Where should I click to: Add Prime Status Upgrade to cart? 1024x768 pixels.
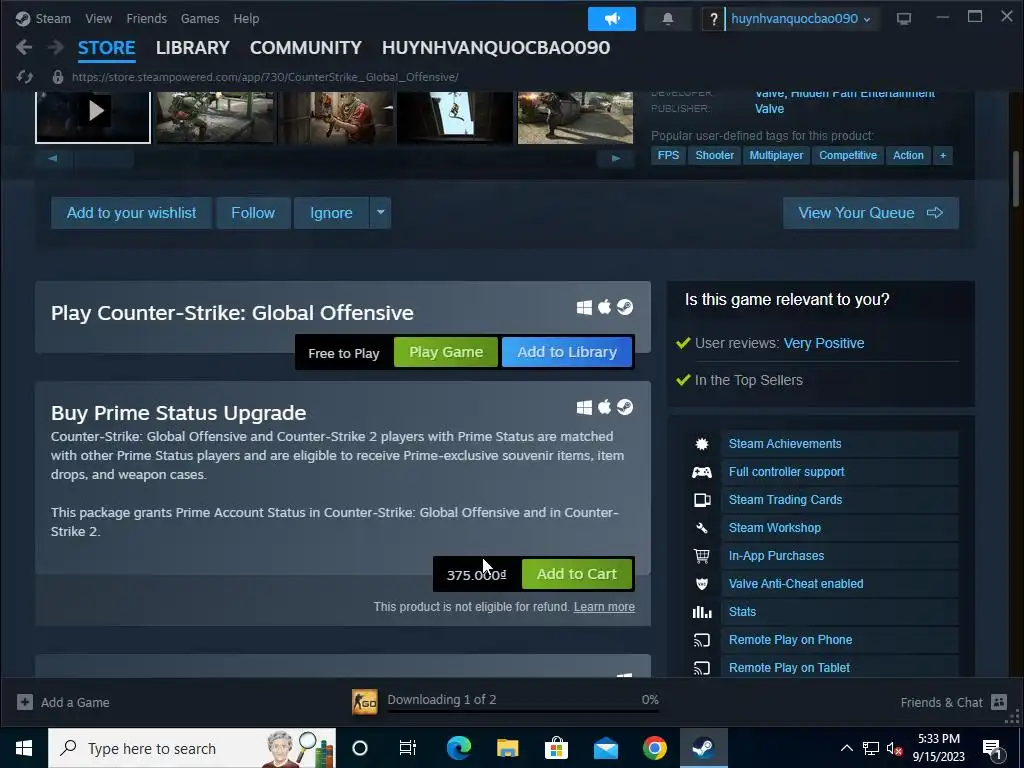click(x=577, y=574)
